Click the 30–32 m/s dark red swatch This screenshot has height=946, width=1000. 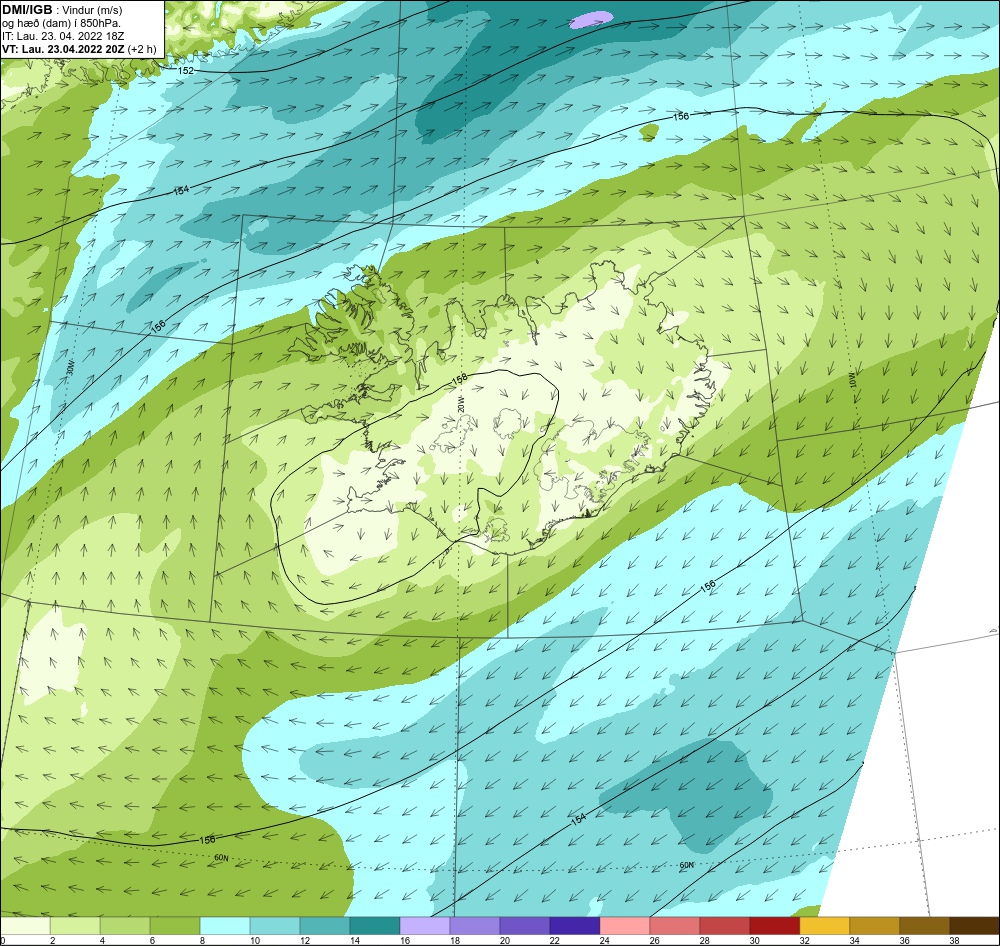[774, 926]
